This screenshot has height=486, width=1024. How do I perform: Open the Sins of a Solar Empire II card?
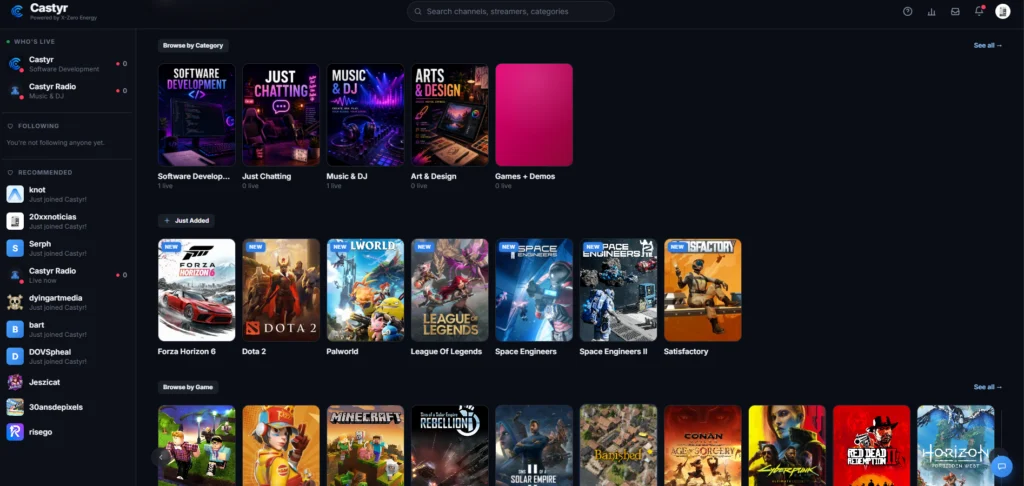[x=534, y=446]
